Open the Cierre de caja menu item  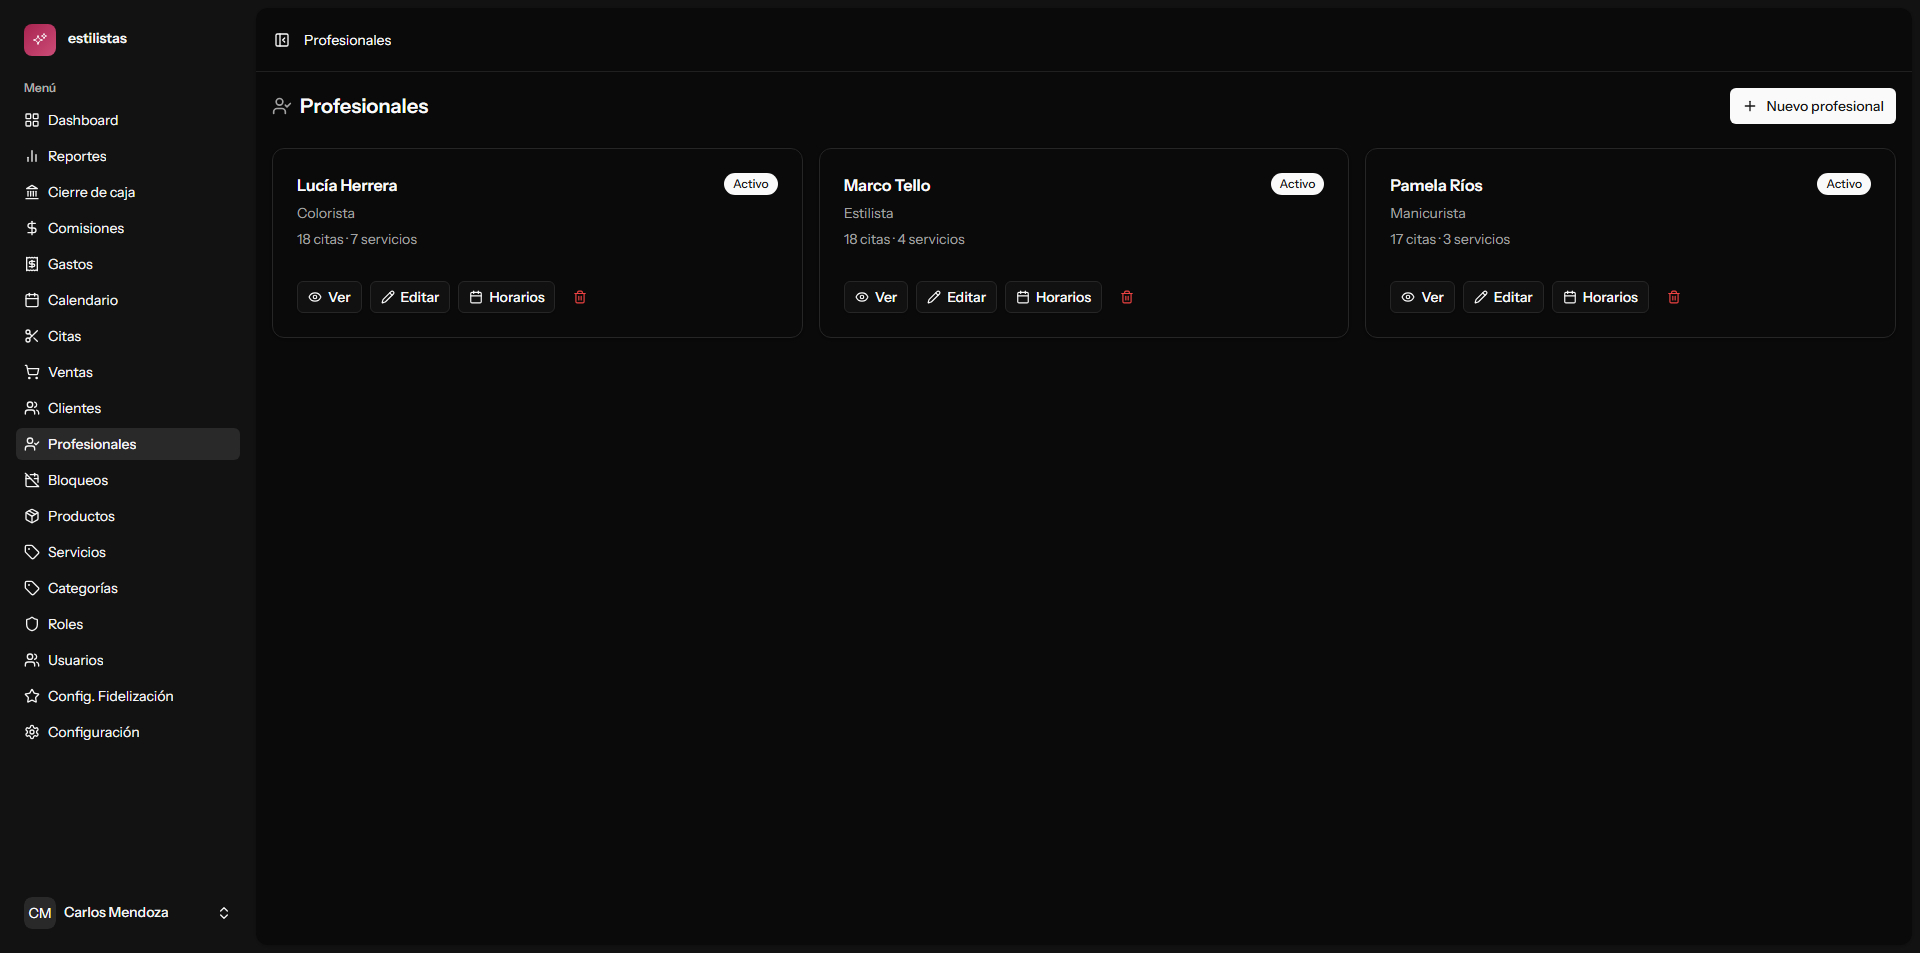(x=91, y=192)
